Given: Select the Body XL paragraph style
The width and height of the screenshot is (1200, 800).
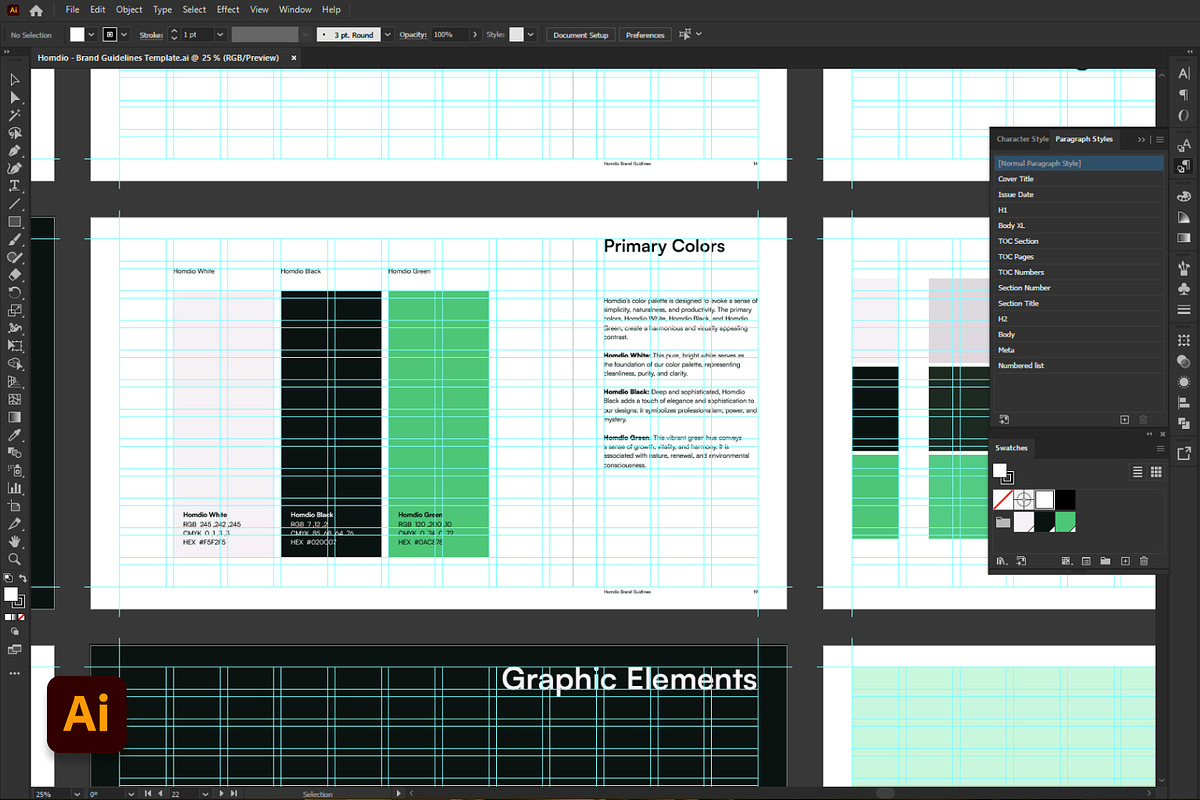Looking at the screenshot, I should tap(1078, 226).
